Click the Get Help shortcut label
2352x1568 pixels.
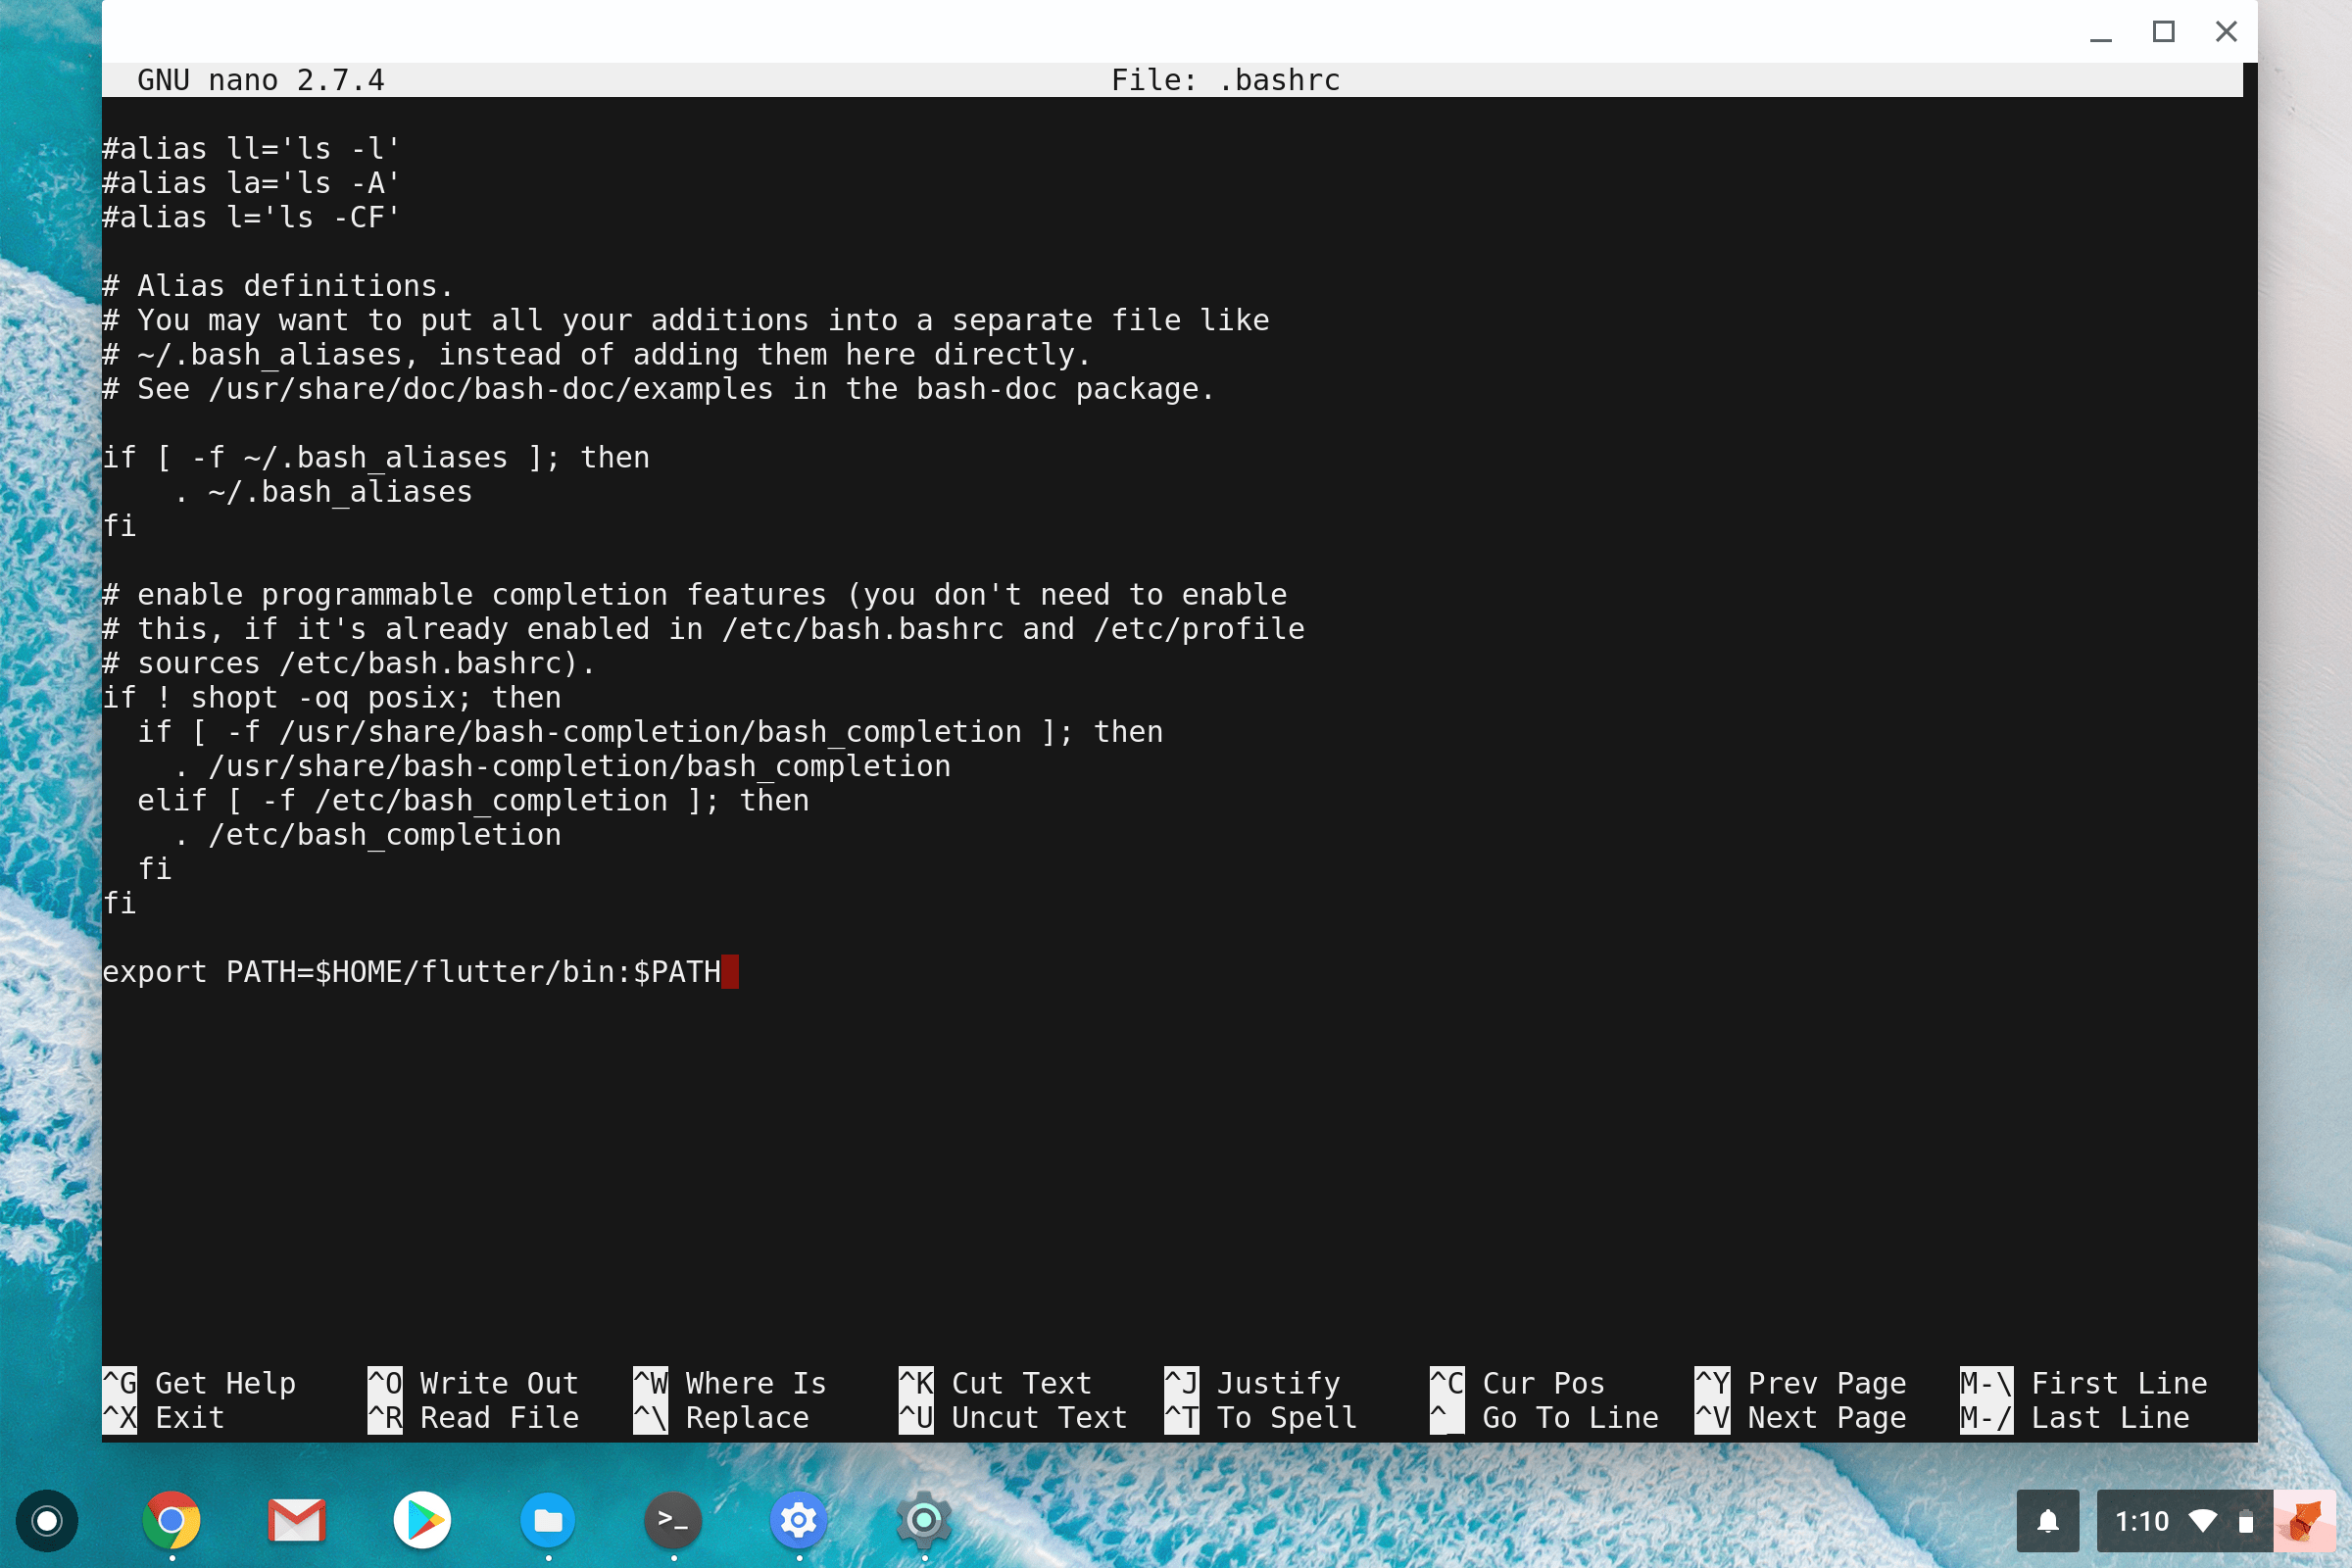(x=226, y=1383)
